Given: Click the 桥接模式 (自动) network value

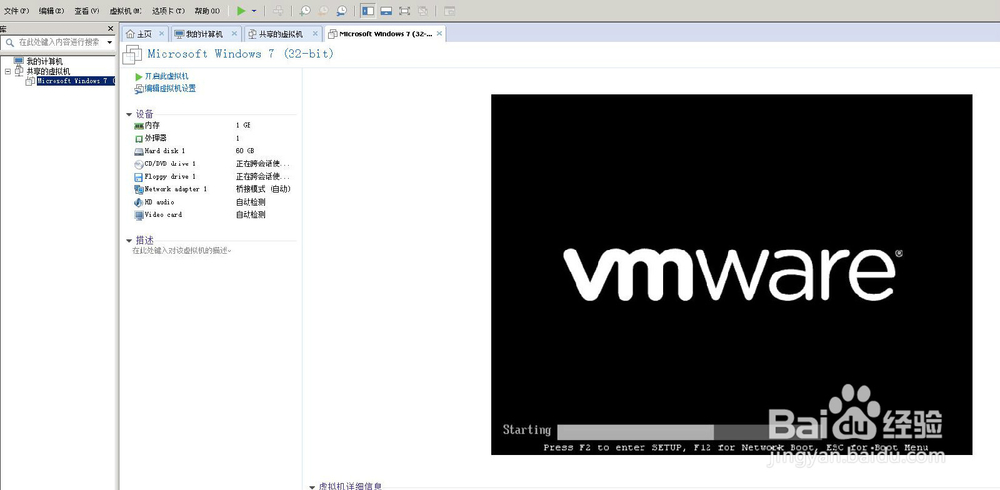Looking at the screenshot, I should click(x=263, y=189).
